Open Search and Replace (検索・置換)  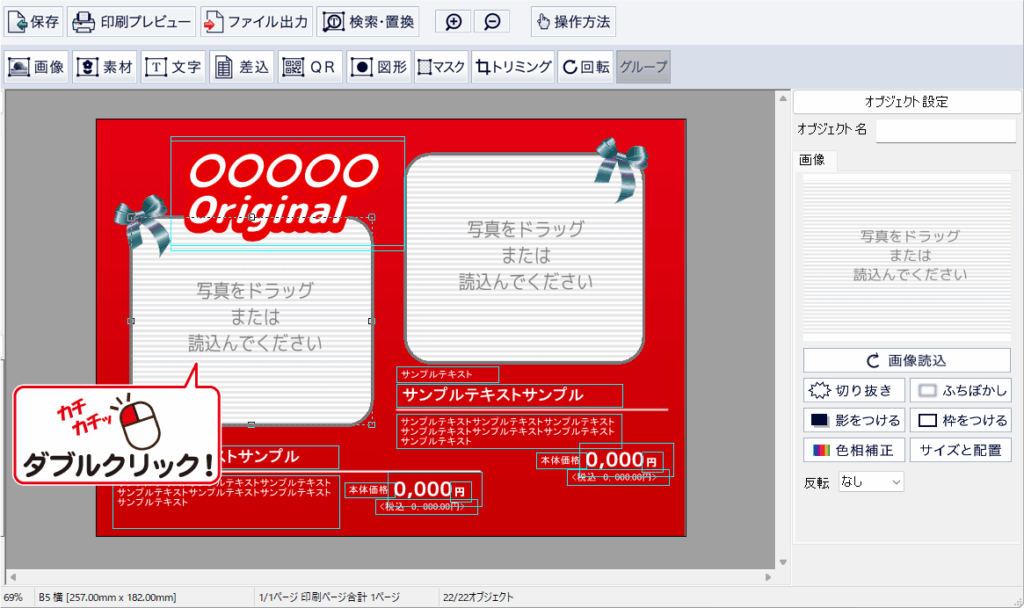368,21
